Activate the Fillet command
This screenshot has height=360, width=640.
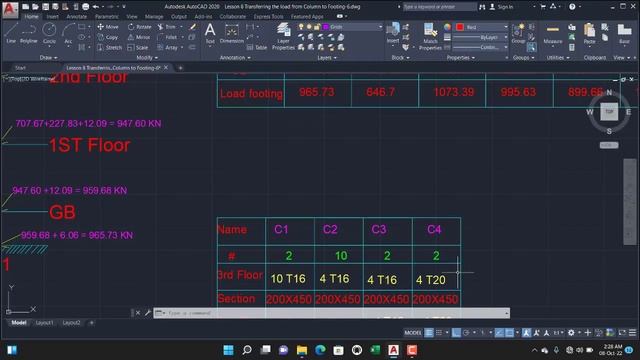167,37
